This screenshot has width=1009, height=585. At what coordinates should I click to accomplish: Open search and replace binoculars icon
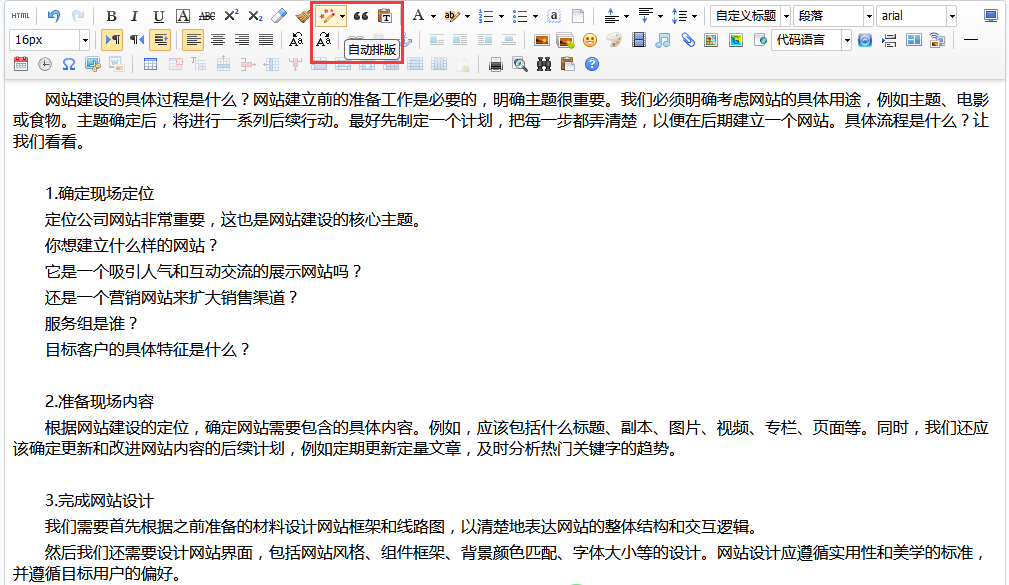(x=544, y=65)
